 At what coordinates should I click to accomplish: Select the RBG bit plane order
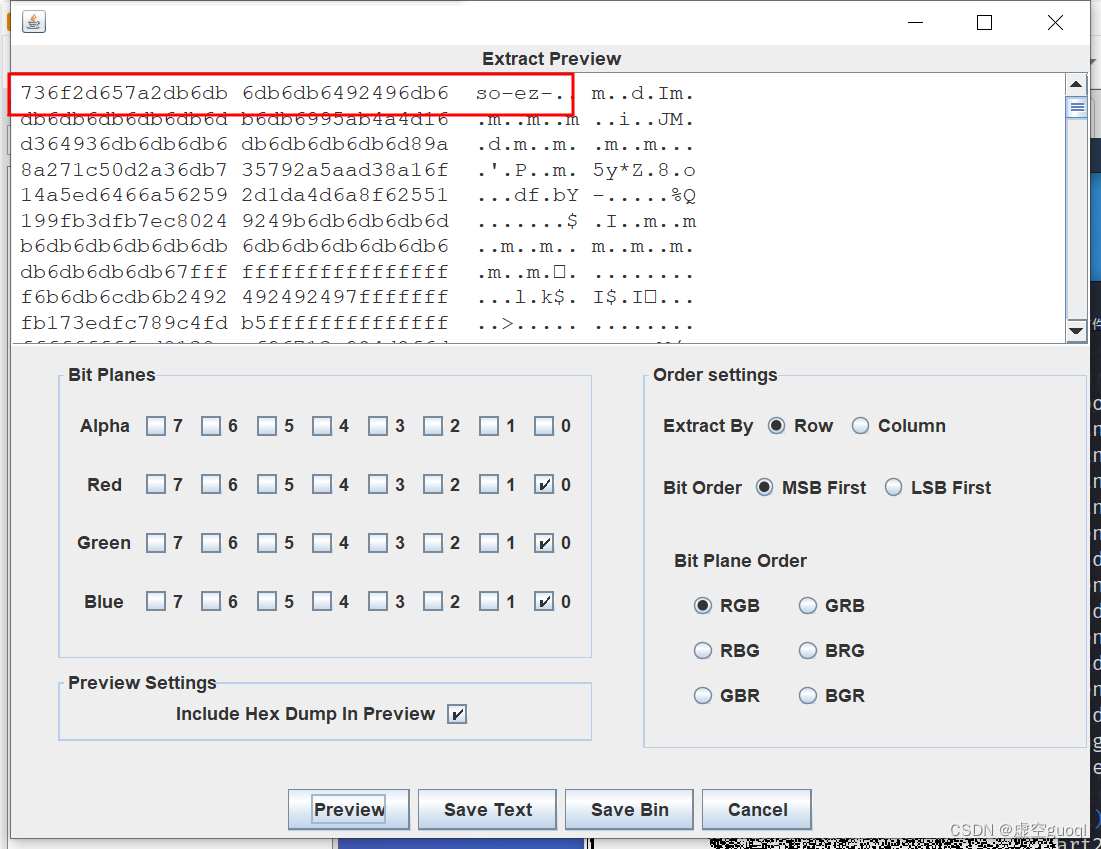coord(703,650)
